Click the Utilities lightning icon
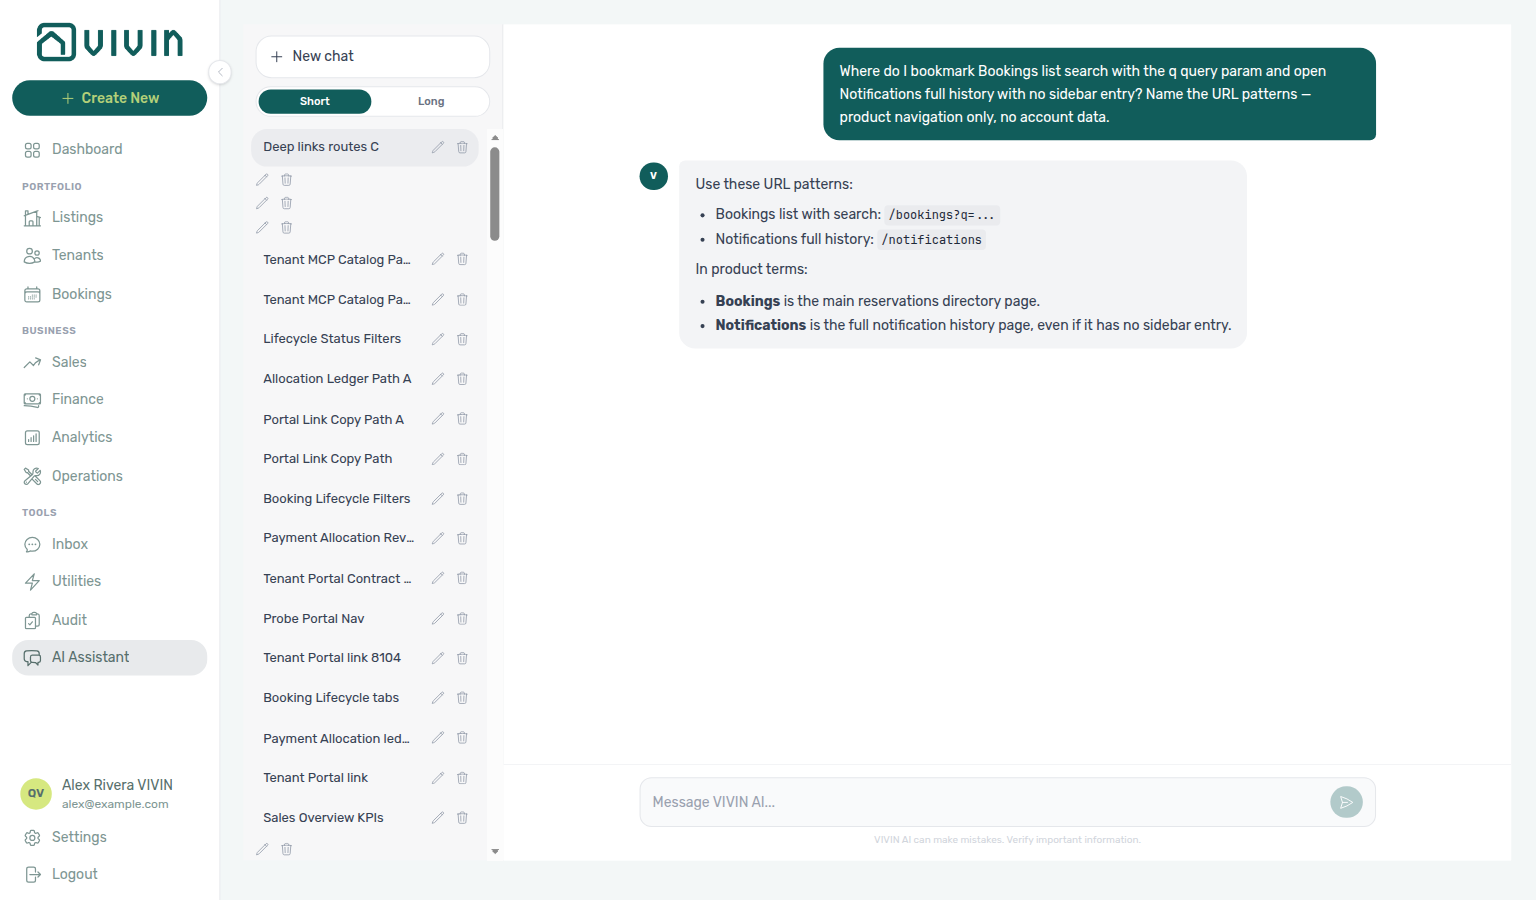 click(x=32, y=582)
